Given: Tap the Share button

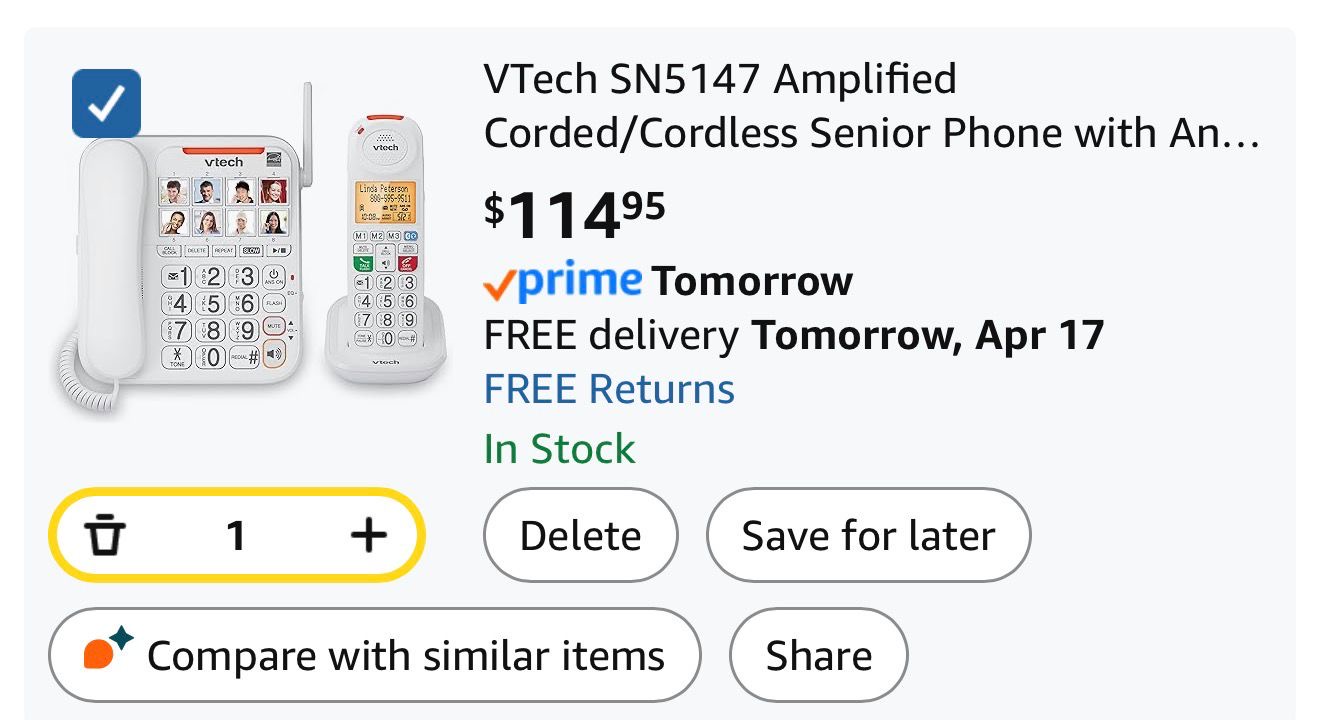Looking at the screenshot, I should tap(818, 656).
